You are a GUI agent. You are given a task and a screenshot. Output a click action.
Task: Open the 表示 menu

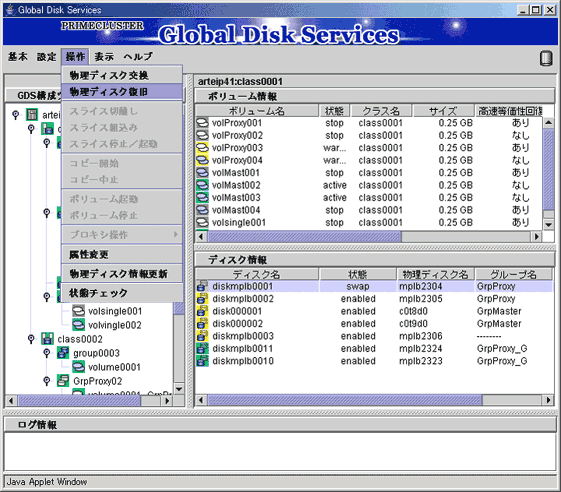coord(104,57)
